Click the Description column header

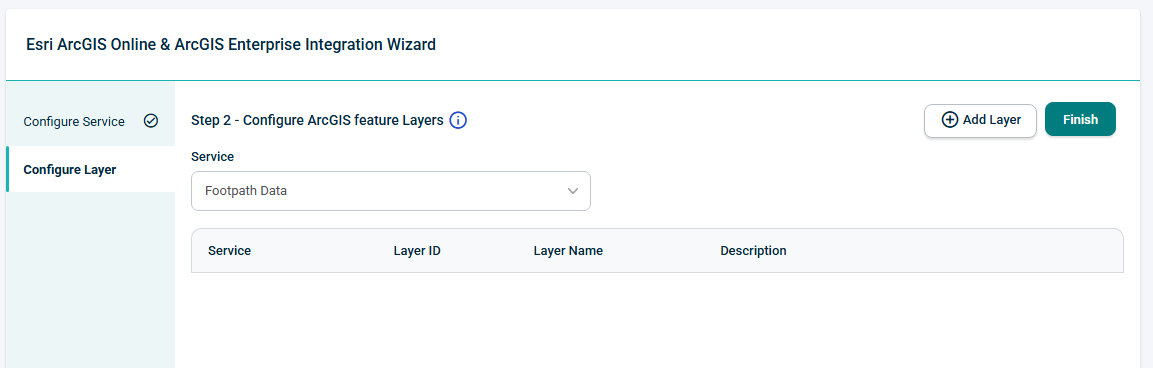pyautogui.click(x=753, y=251)
